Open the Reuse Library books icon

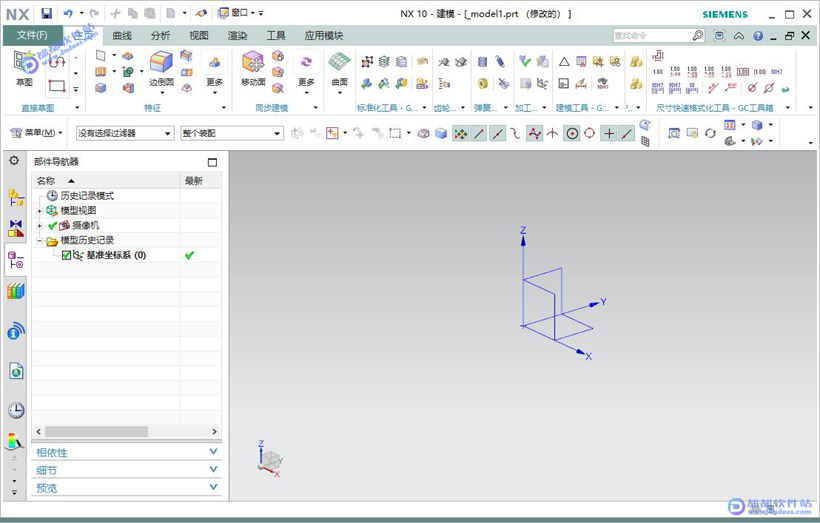pyautogui.click(x=16, y=291)
